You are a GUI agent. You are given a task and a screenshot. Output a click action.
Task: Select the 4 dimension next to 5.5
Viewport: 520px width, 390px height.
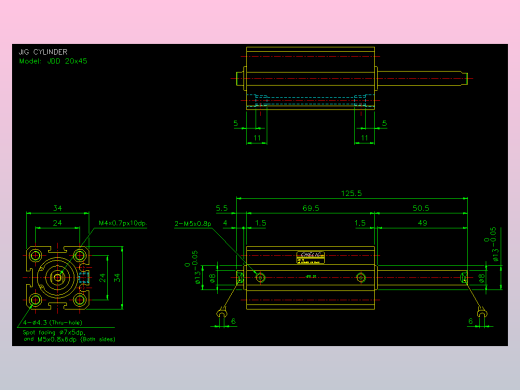pyautogui.click(x=225, y=223)
